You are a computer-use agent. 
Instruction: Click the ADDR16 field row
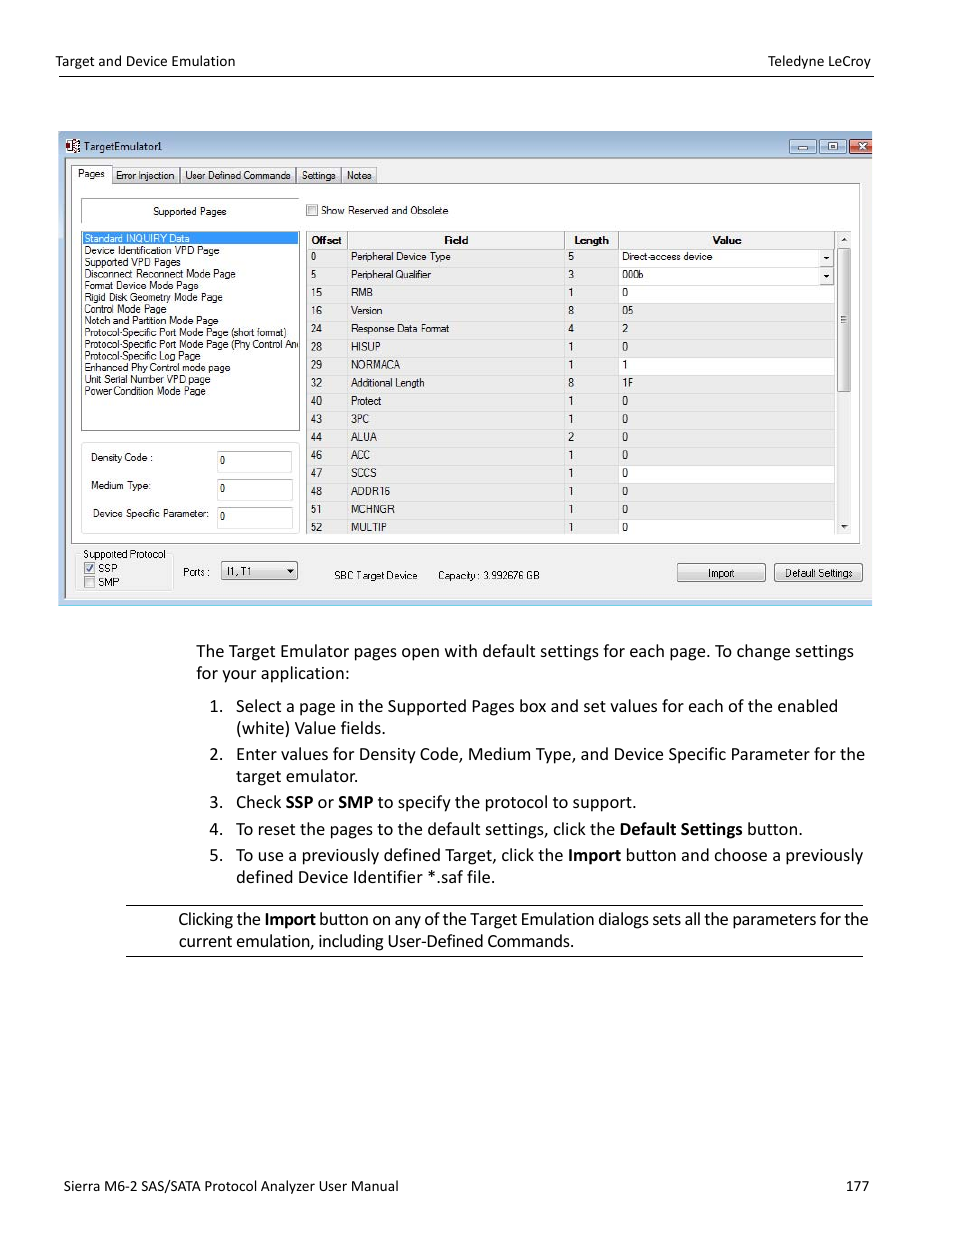[570, 491]
